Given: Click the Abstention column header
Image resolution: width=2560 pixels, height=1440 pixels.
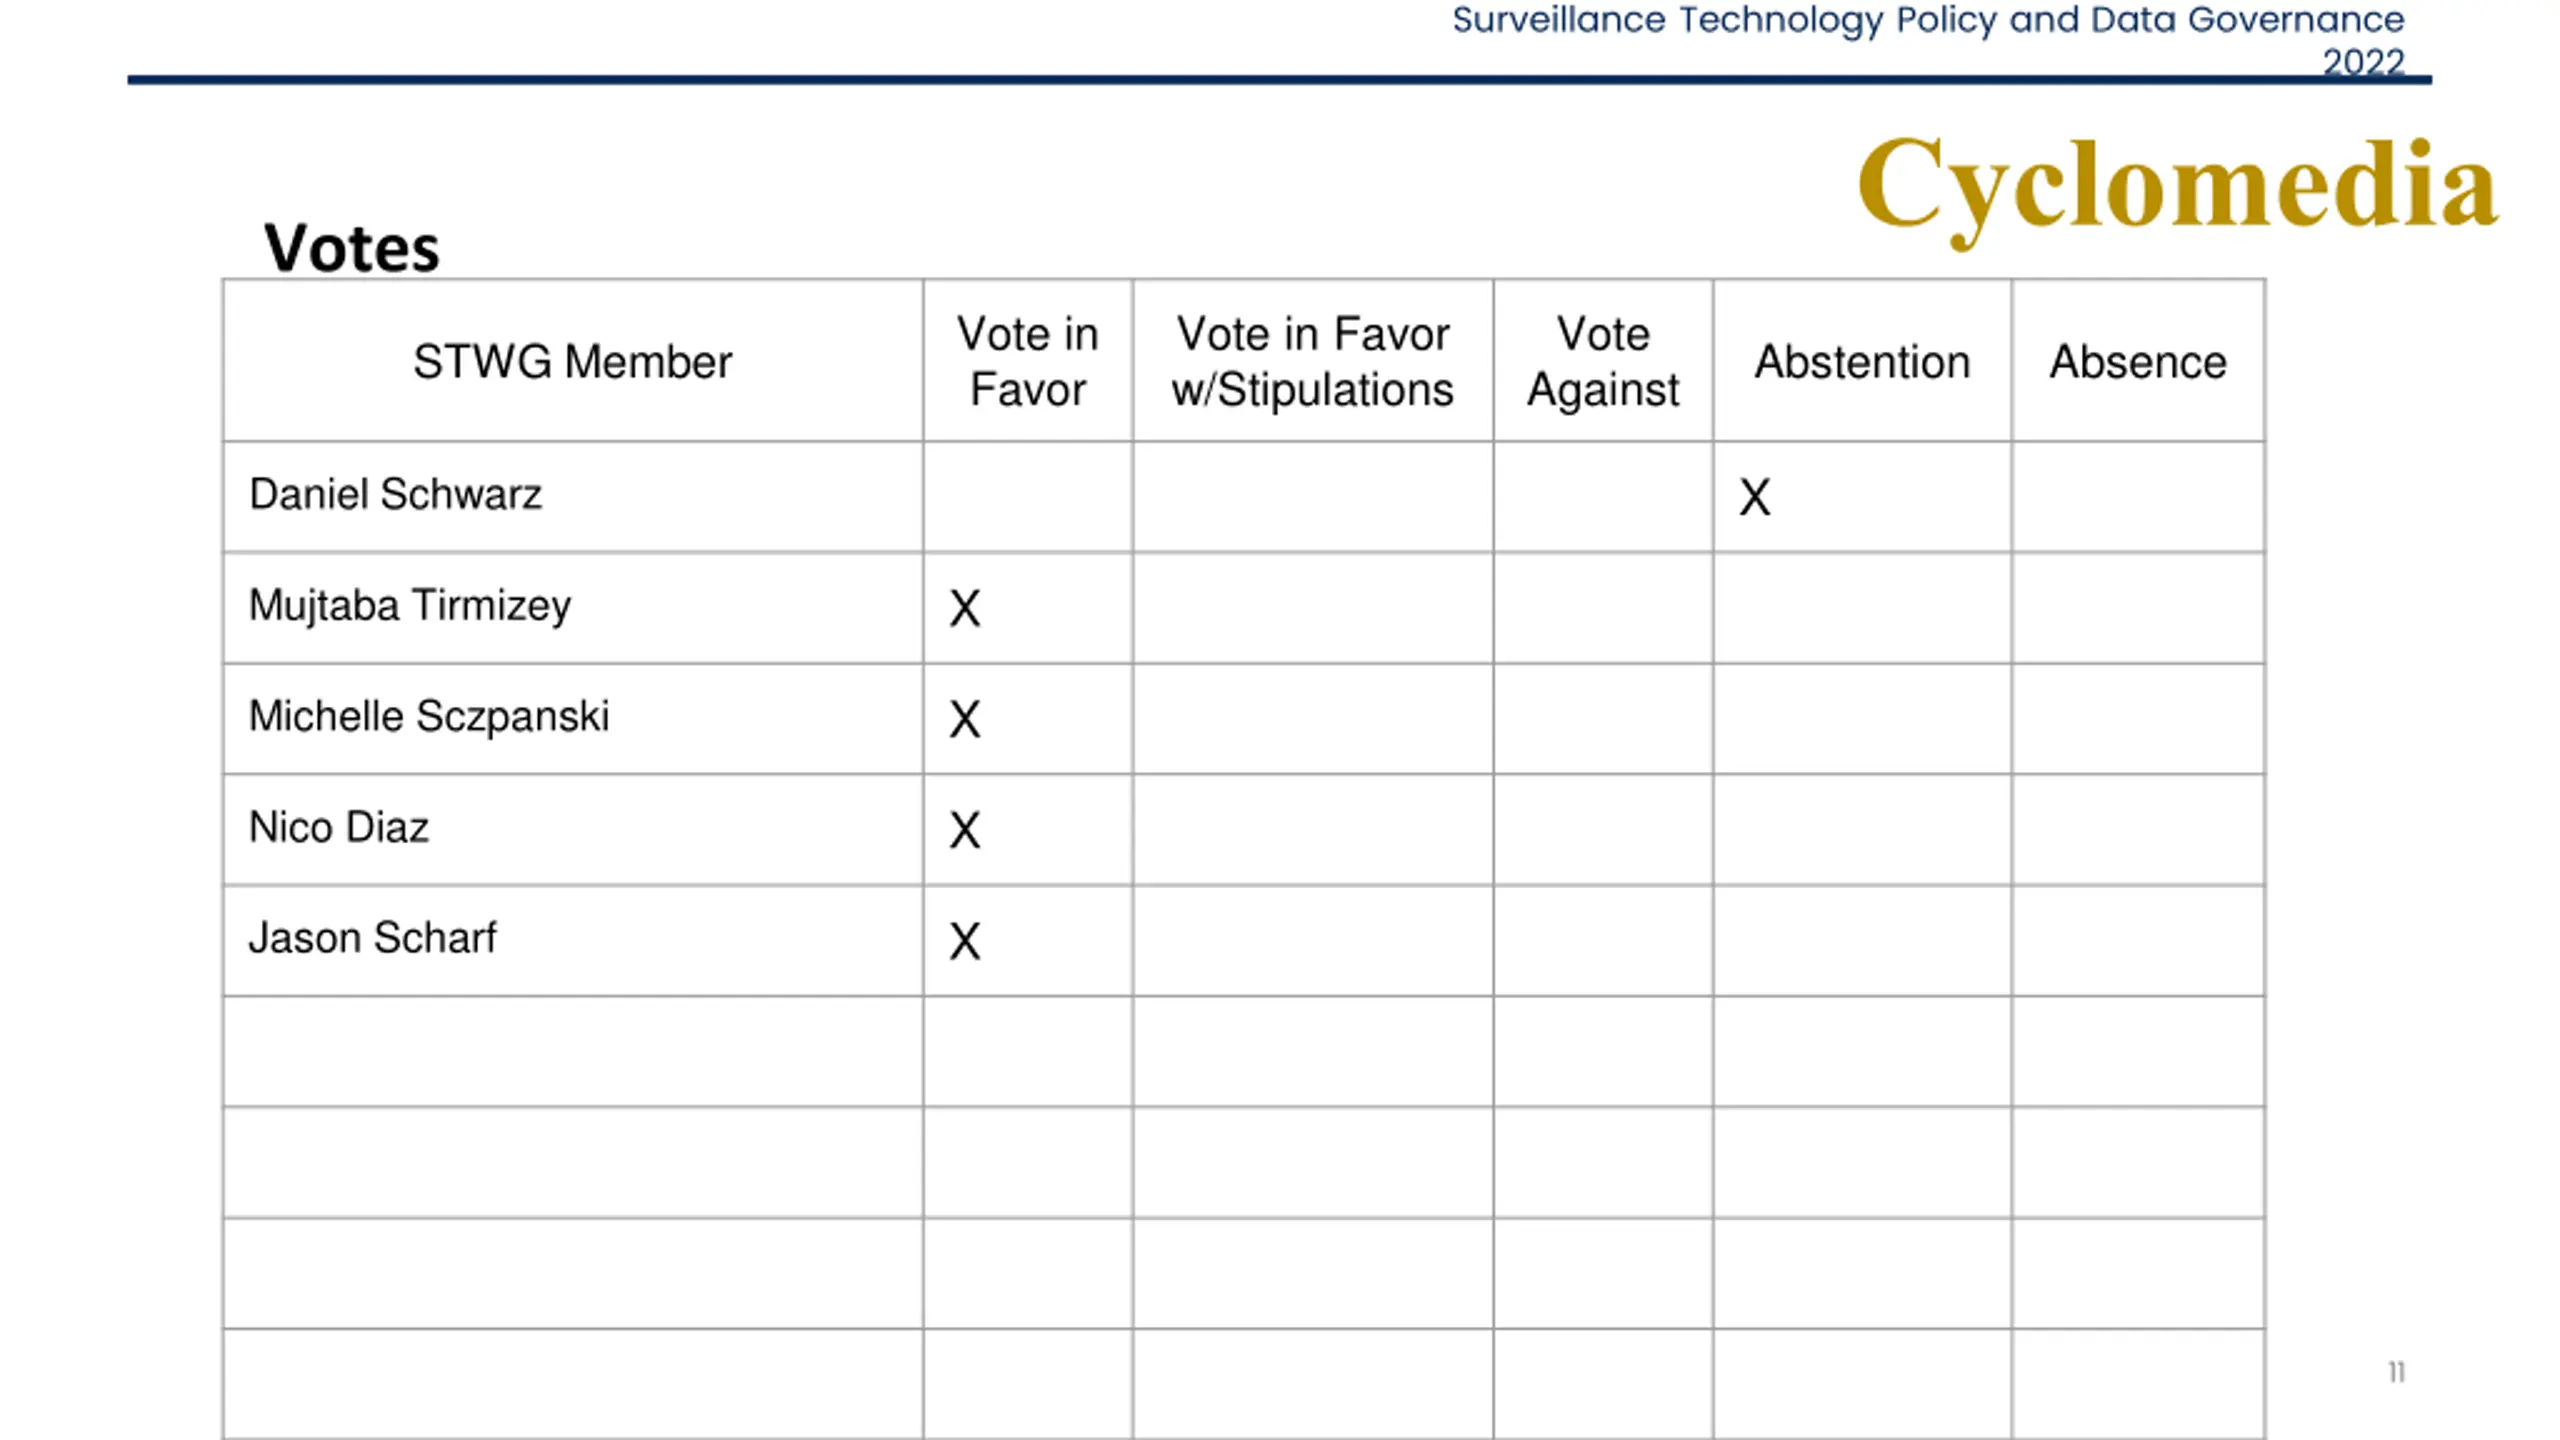Looking at the screenshot, I should click(x=1861, y=362).
